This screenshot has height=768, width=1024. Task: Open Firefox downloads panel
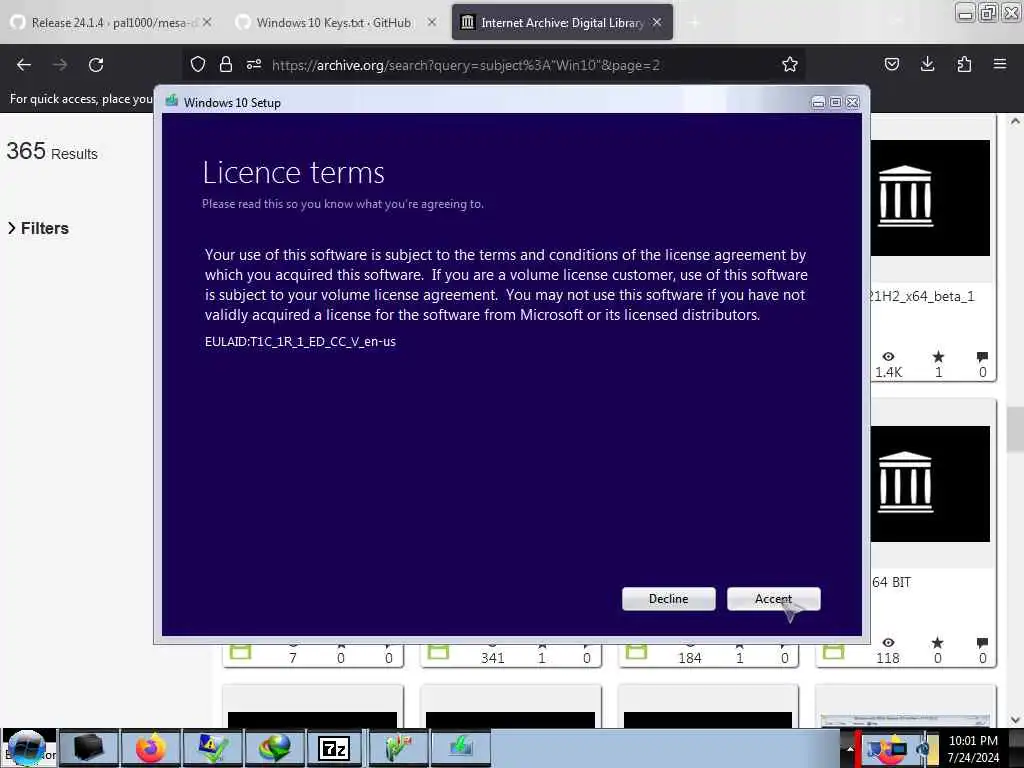tap(927, 64)
